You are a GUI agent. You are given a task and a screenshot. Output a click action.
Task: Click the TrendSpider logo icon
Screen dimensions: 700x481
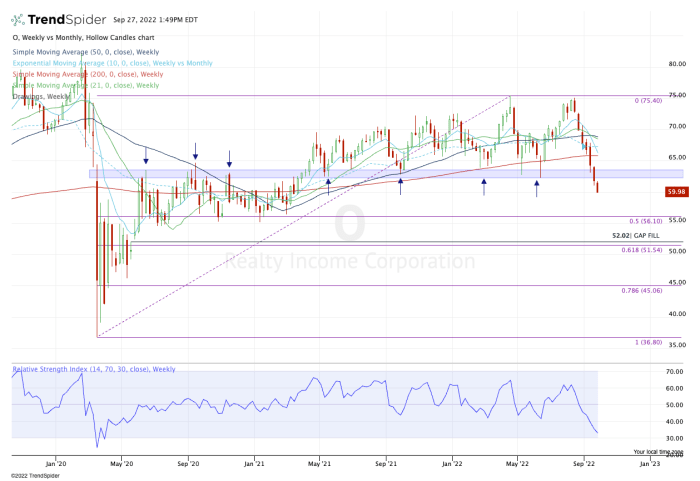pos(19,19)
